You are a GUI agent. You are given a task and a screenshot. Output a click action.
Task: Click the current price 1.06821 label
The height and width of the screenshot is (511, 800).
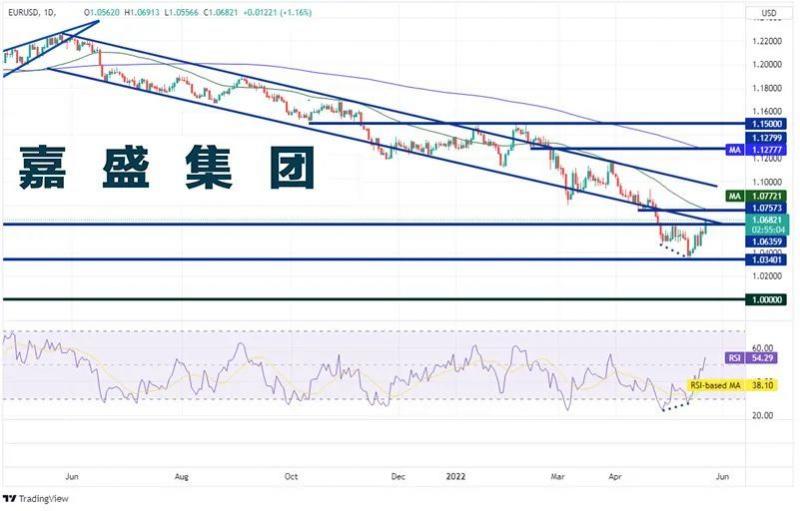[x=767, y=220]
